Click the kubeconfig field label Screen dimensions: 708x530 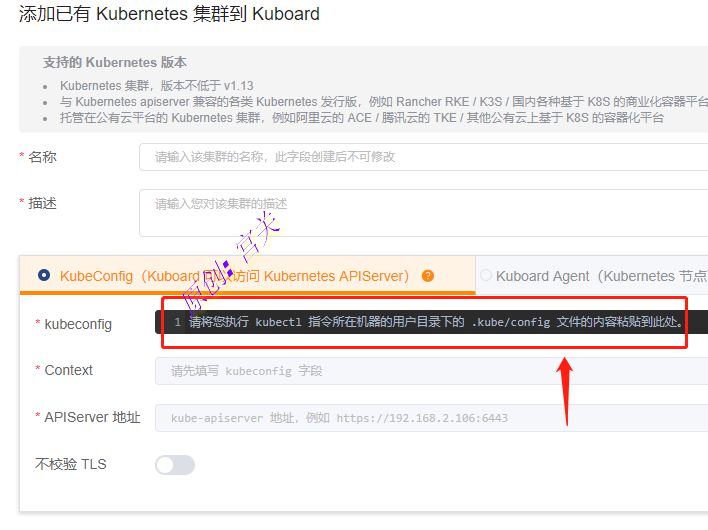pos(78,324)
